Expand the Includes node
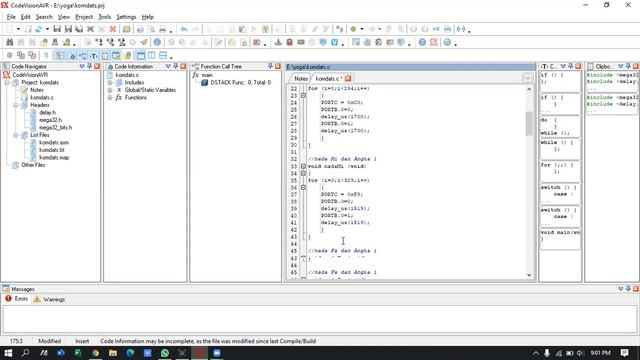The width and height of the screenshot is (640, 360). (x=110, y=82)
